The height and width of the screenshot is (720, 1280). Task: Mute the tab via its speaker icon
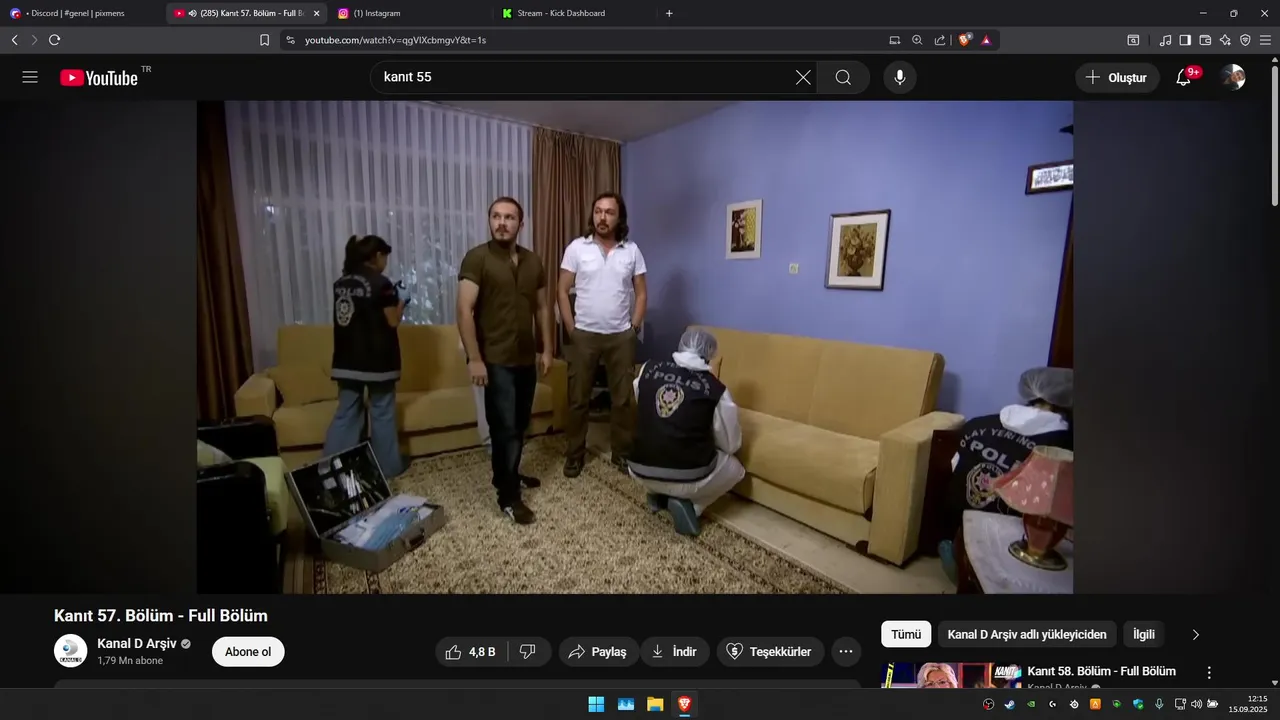tap(192, 13)
